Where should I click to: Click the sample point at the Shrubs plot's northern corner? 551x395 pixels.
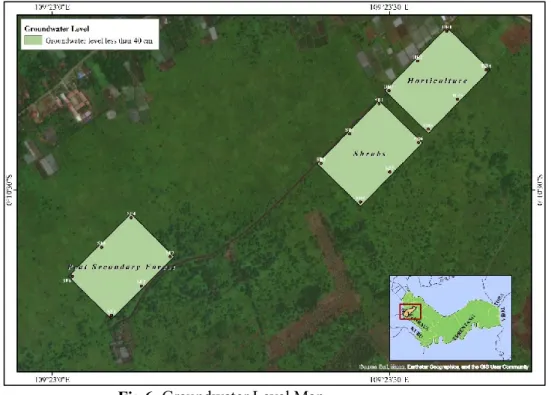click(x=379, y=103)
